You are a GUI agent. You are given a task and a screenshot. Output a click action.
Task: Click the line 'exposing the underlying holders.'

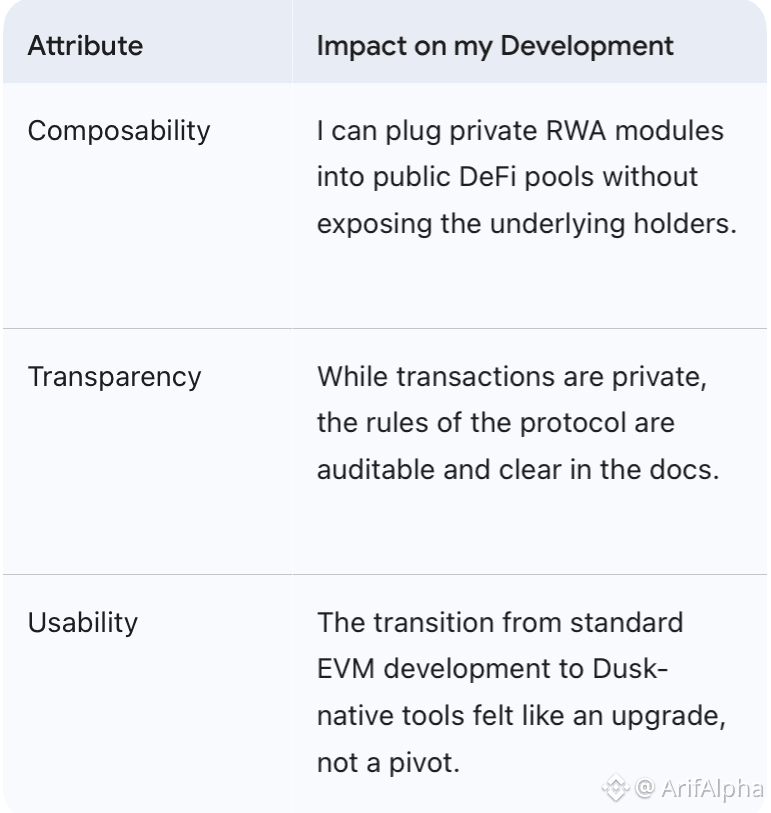tap(526, 223)
